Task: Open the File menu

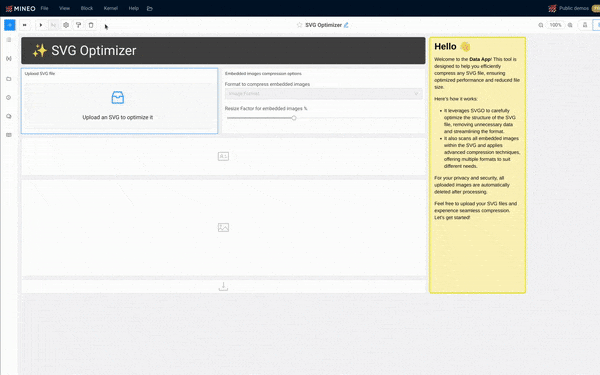Action: tap(44, 8)
